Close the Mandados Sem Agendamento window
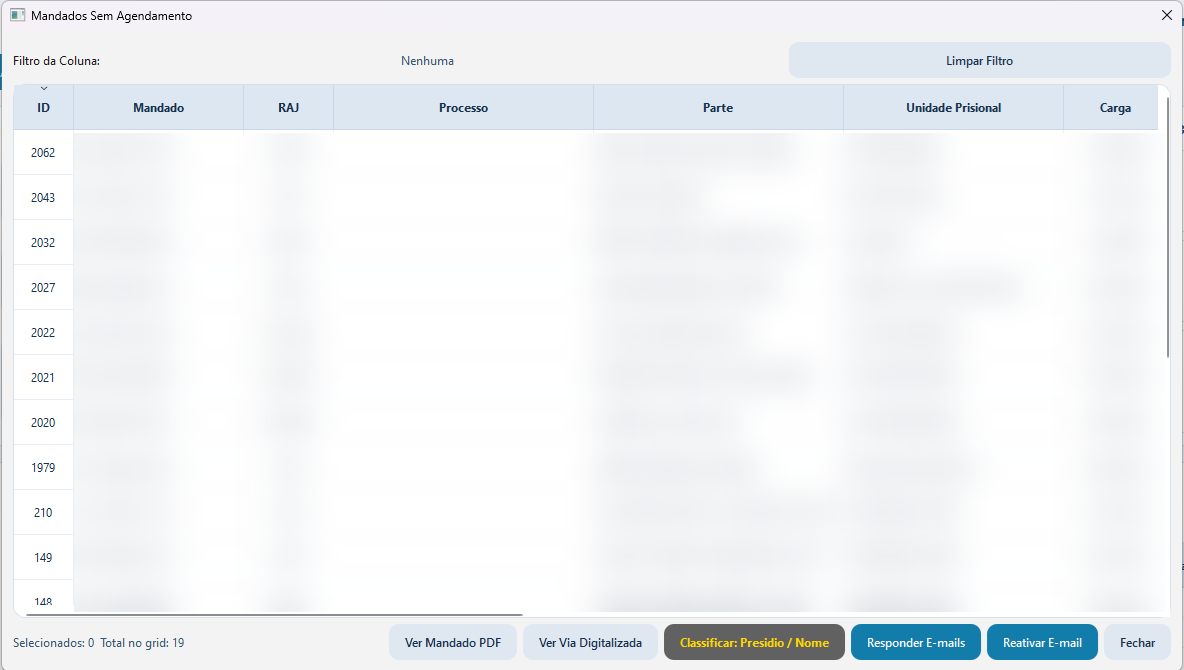This screenshot has height=670, width=1184. (x=1167, y=15)
